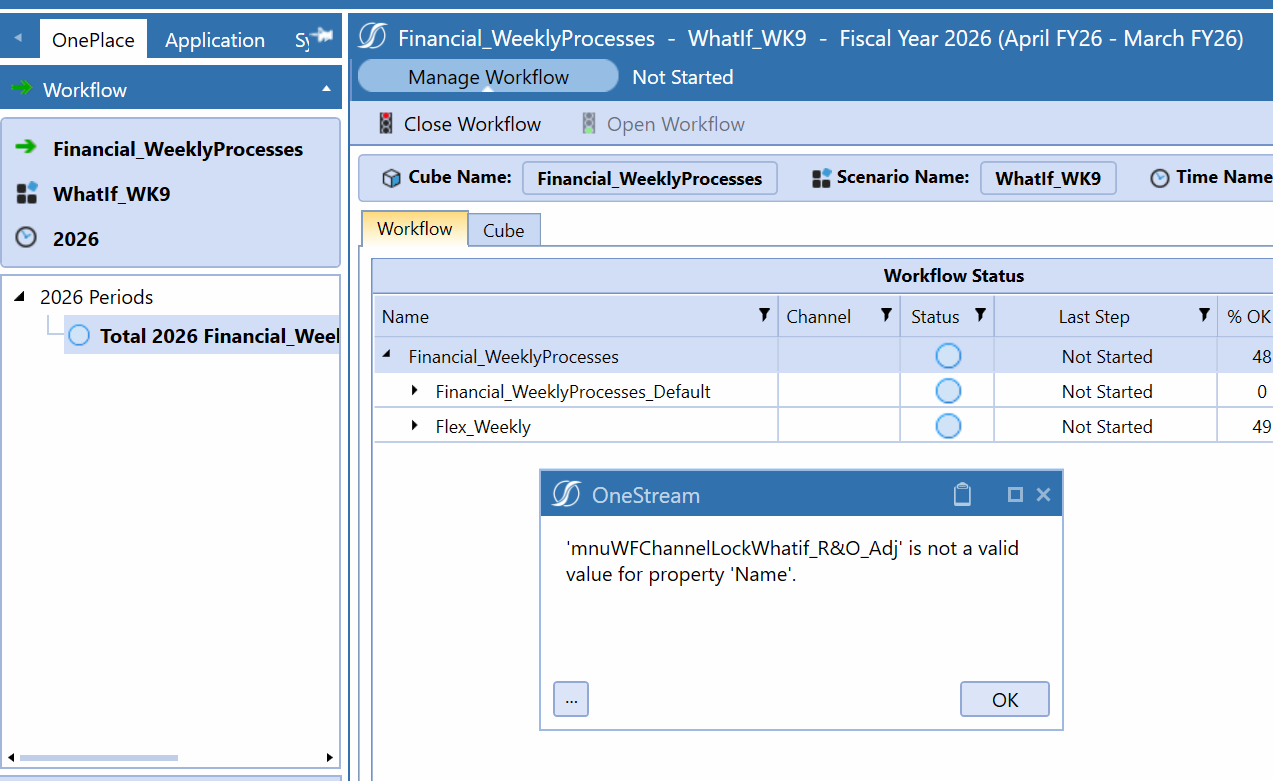Click the ellipsis button on the error dialog
The height and width of the screenshot is (781, 1273).
[570, 699]
